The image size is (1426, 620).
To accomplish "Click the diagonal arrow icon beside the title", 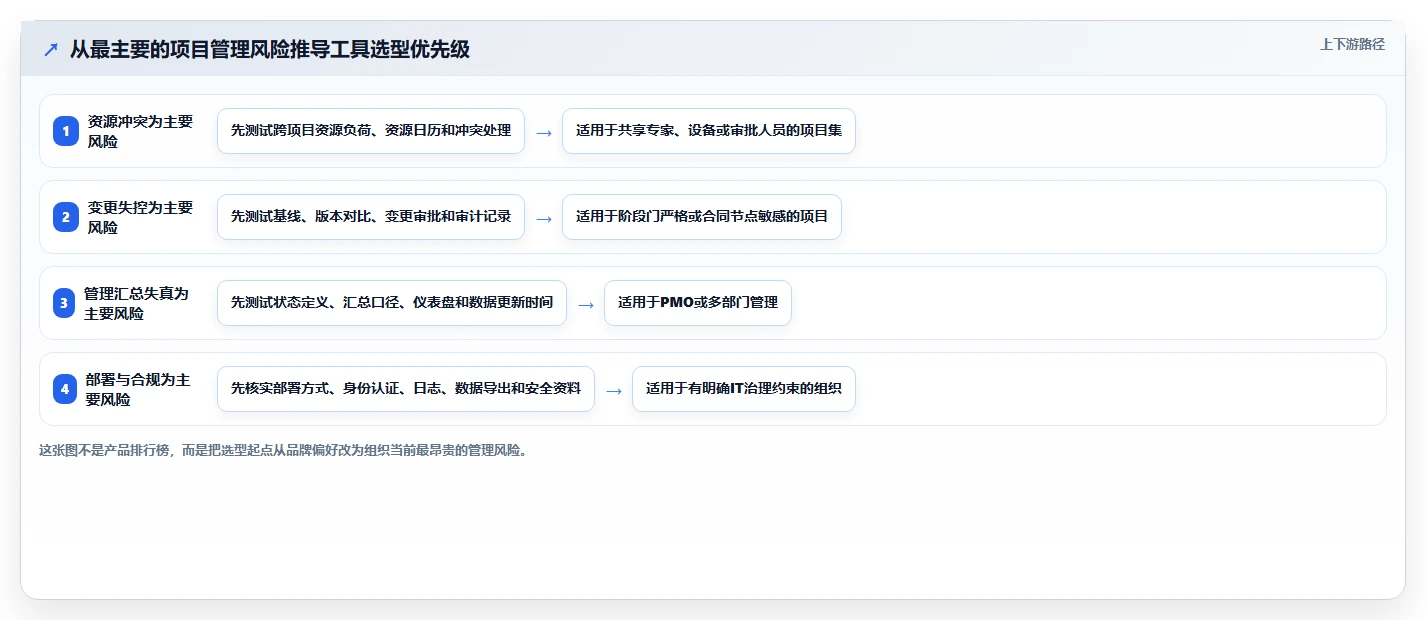I will (x=51, y=49).
